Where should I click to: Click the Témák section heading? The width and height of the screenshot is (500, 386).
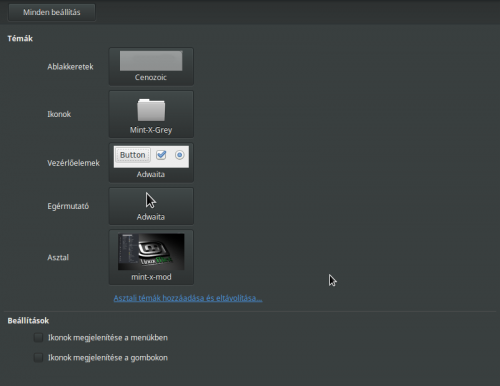coord(20,39)
